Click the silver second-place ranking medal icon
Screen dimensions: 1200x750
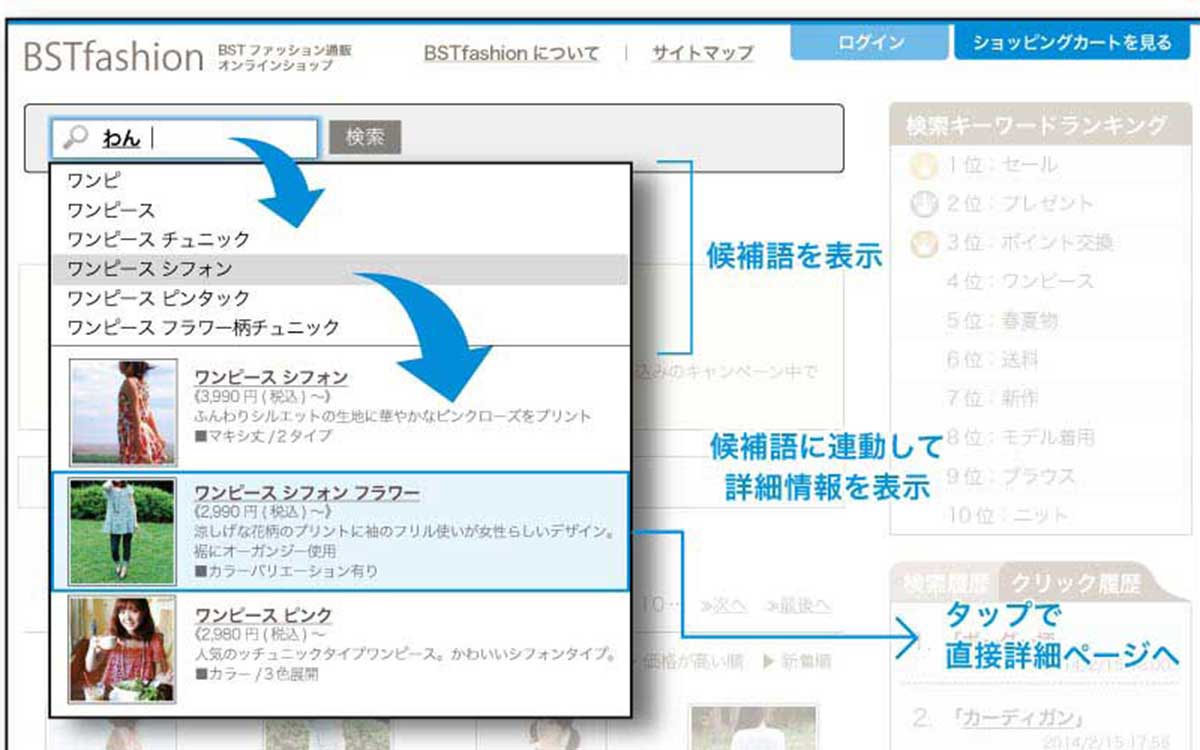(x=924, y=204)
